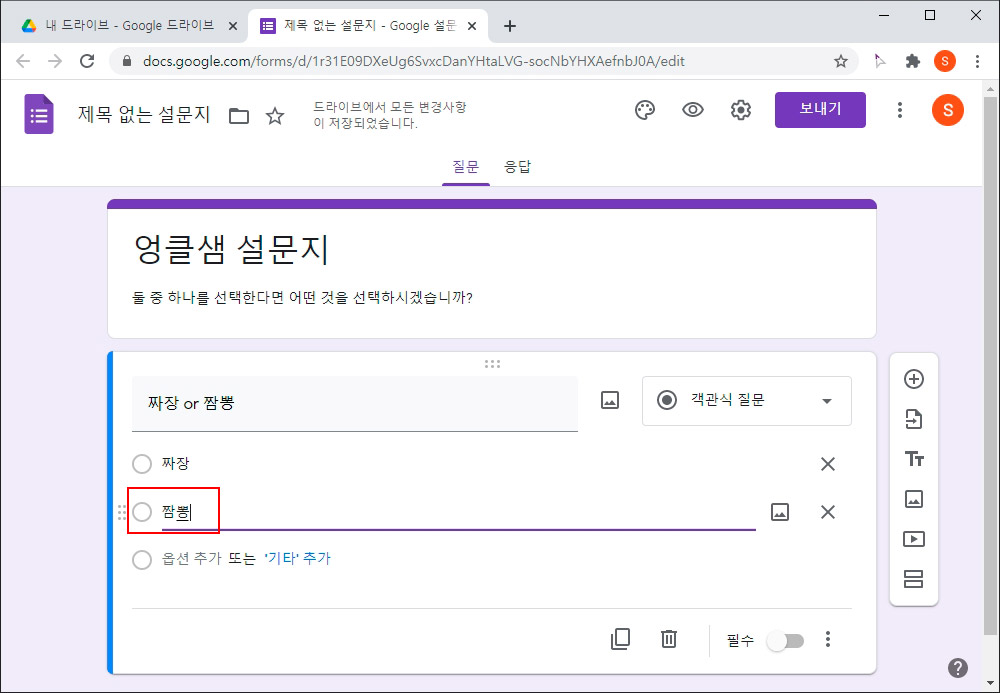
Task: Open the theme color palette customizer
Action: [644, 110]
